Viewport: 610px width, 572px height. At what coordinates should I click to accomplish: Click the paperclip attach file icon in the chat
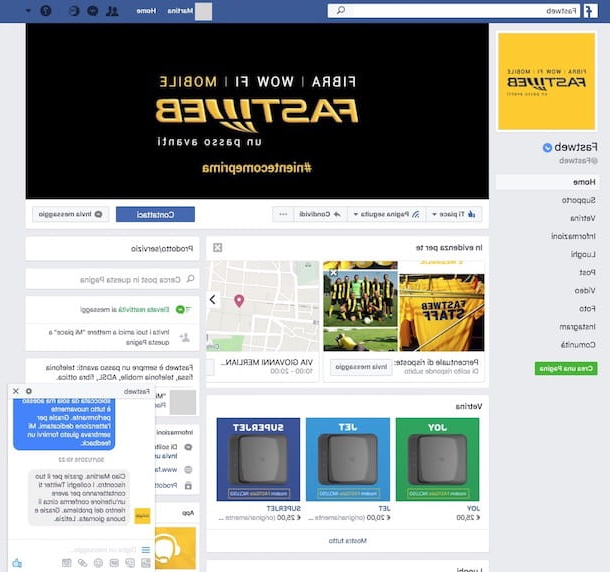(x=82, y=563)
